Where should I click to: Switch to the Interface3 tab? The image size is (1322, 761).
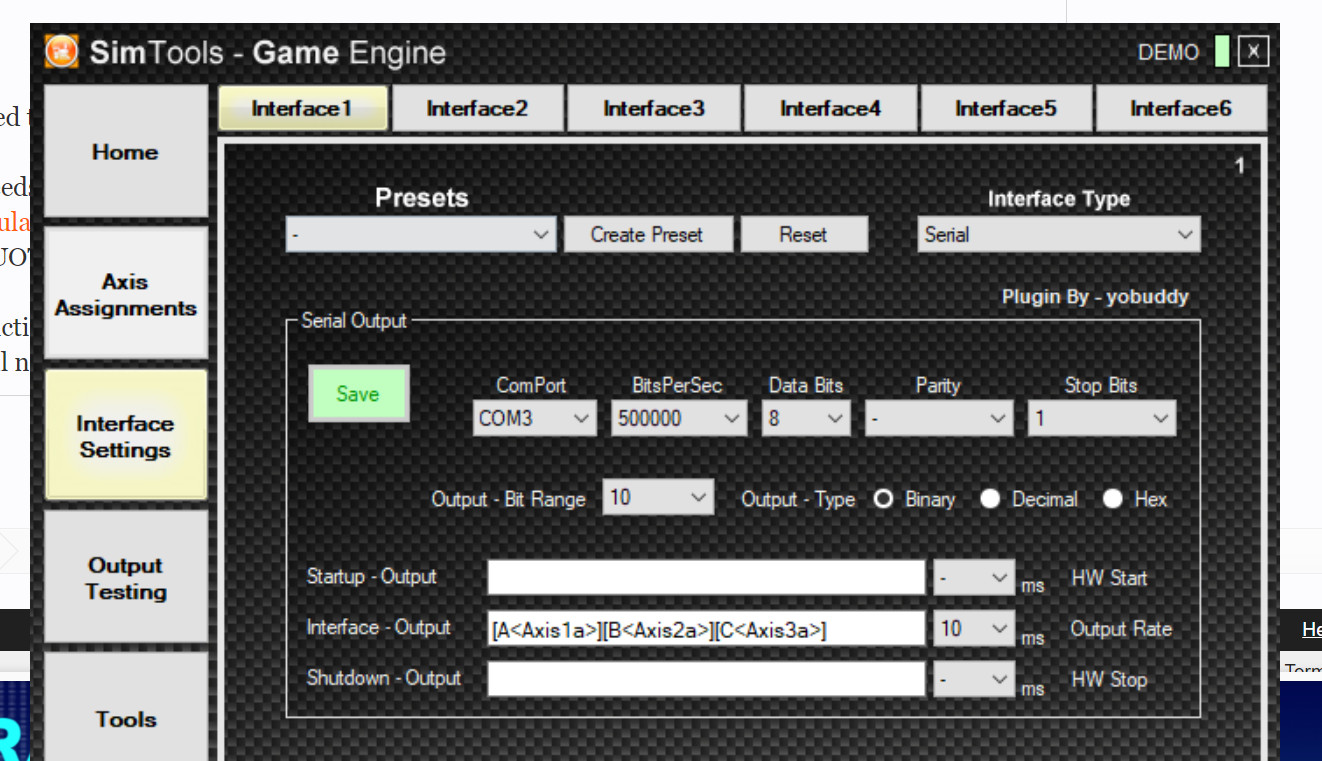click(654, 108)
